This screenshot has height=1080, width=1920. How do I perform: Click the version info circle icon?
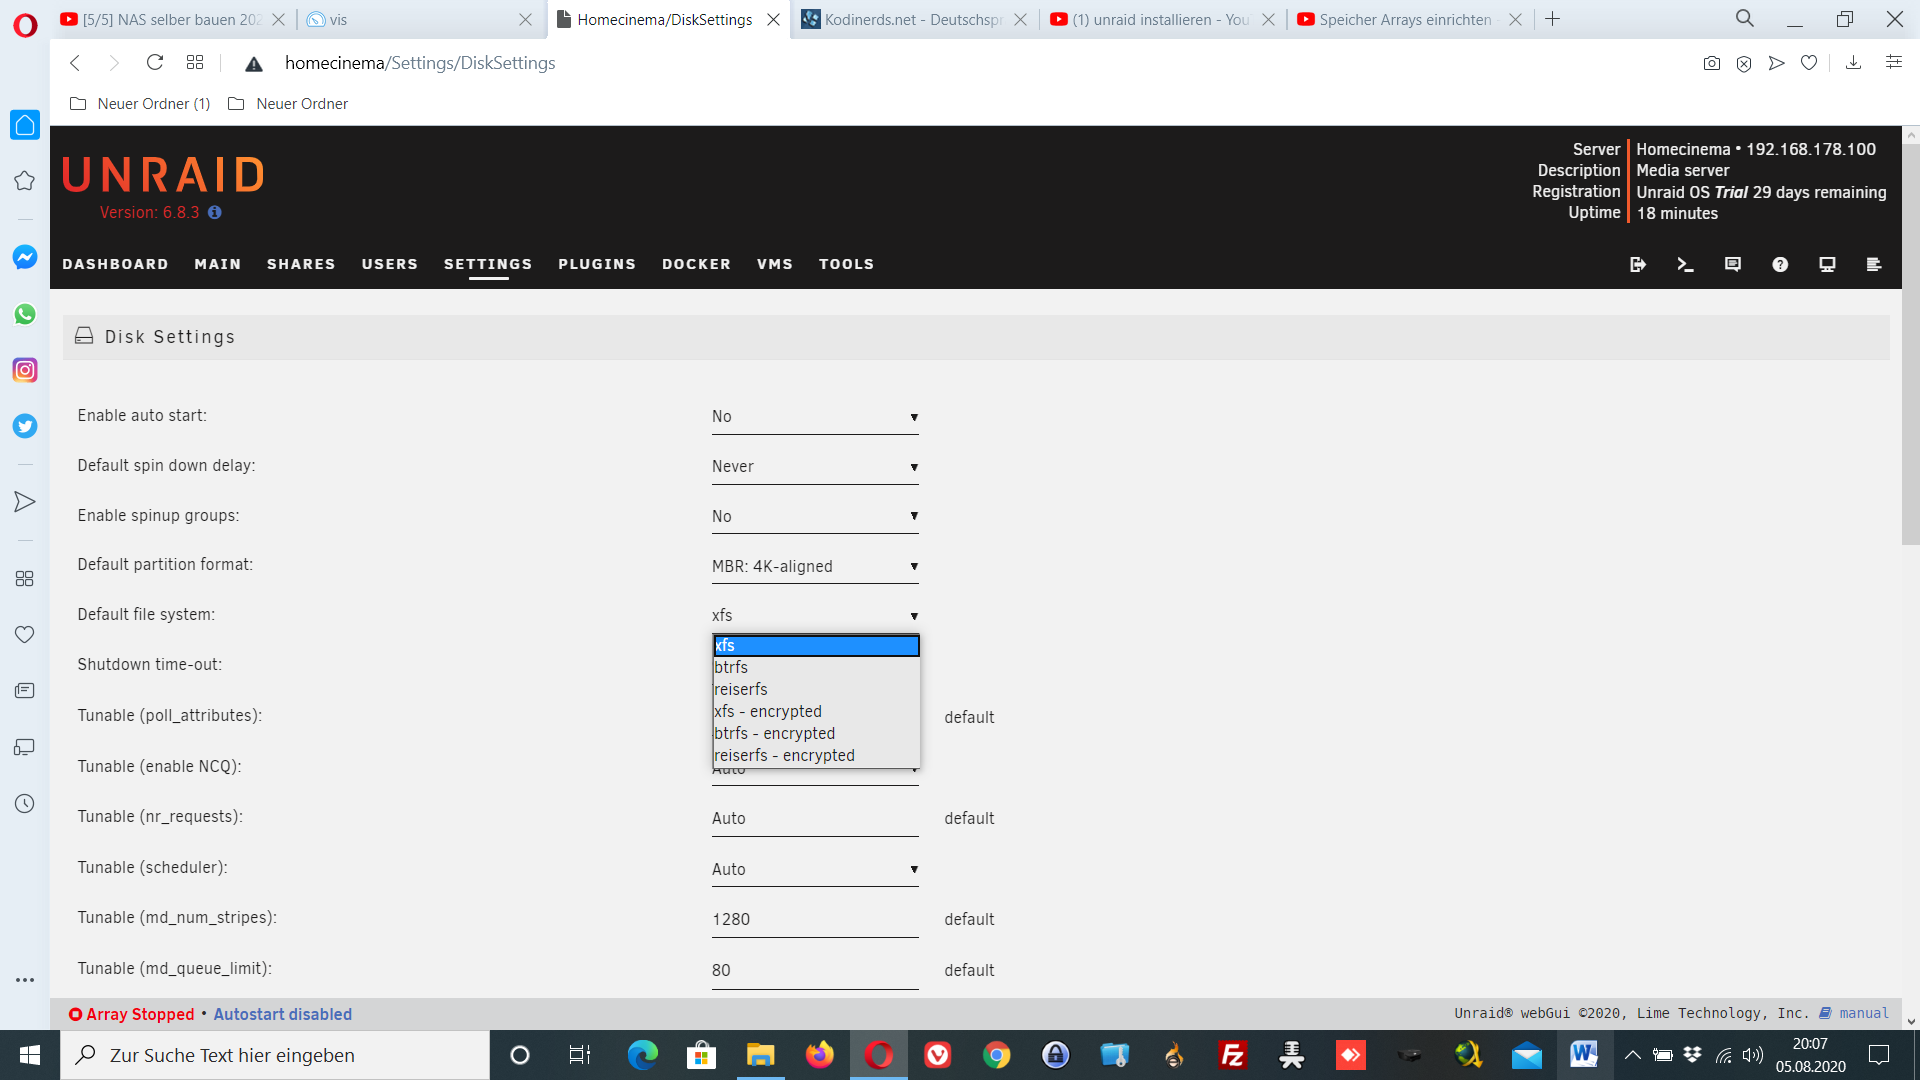point(214,213)
